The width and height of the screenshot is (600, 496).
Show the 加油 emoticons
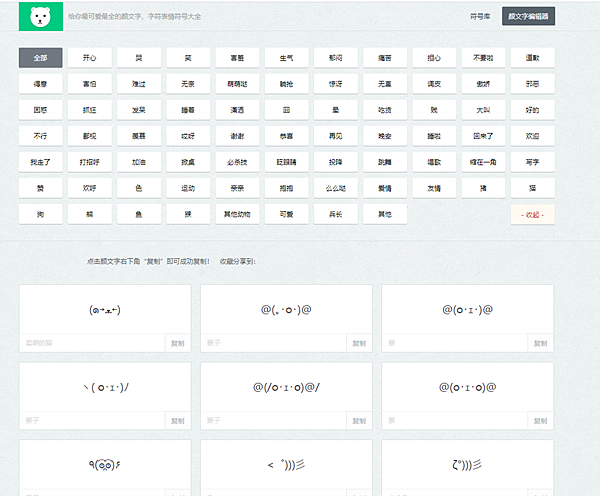tap(139, 162)
